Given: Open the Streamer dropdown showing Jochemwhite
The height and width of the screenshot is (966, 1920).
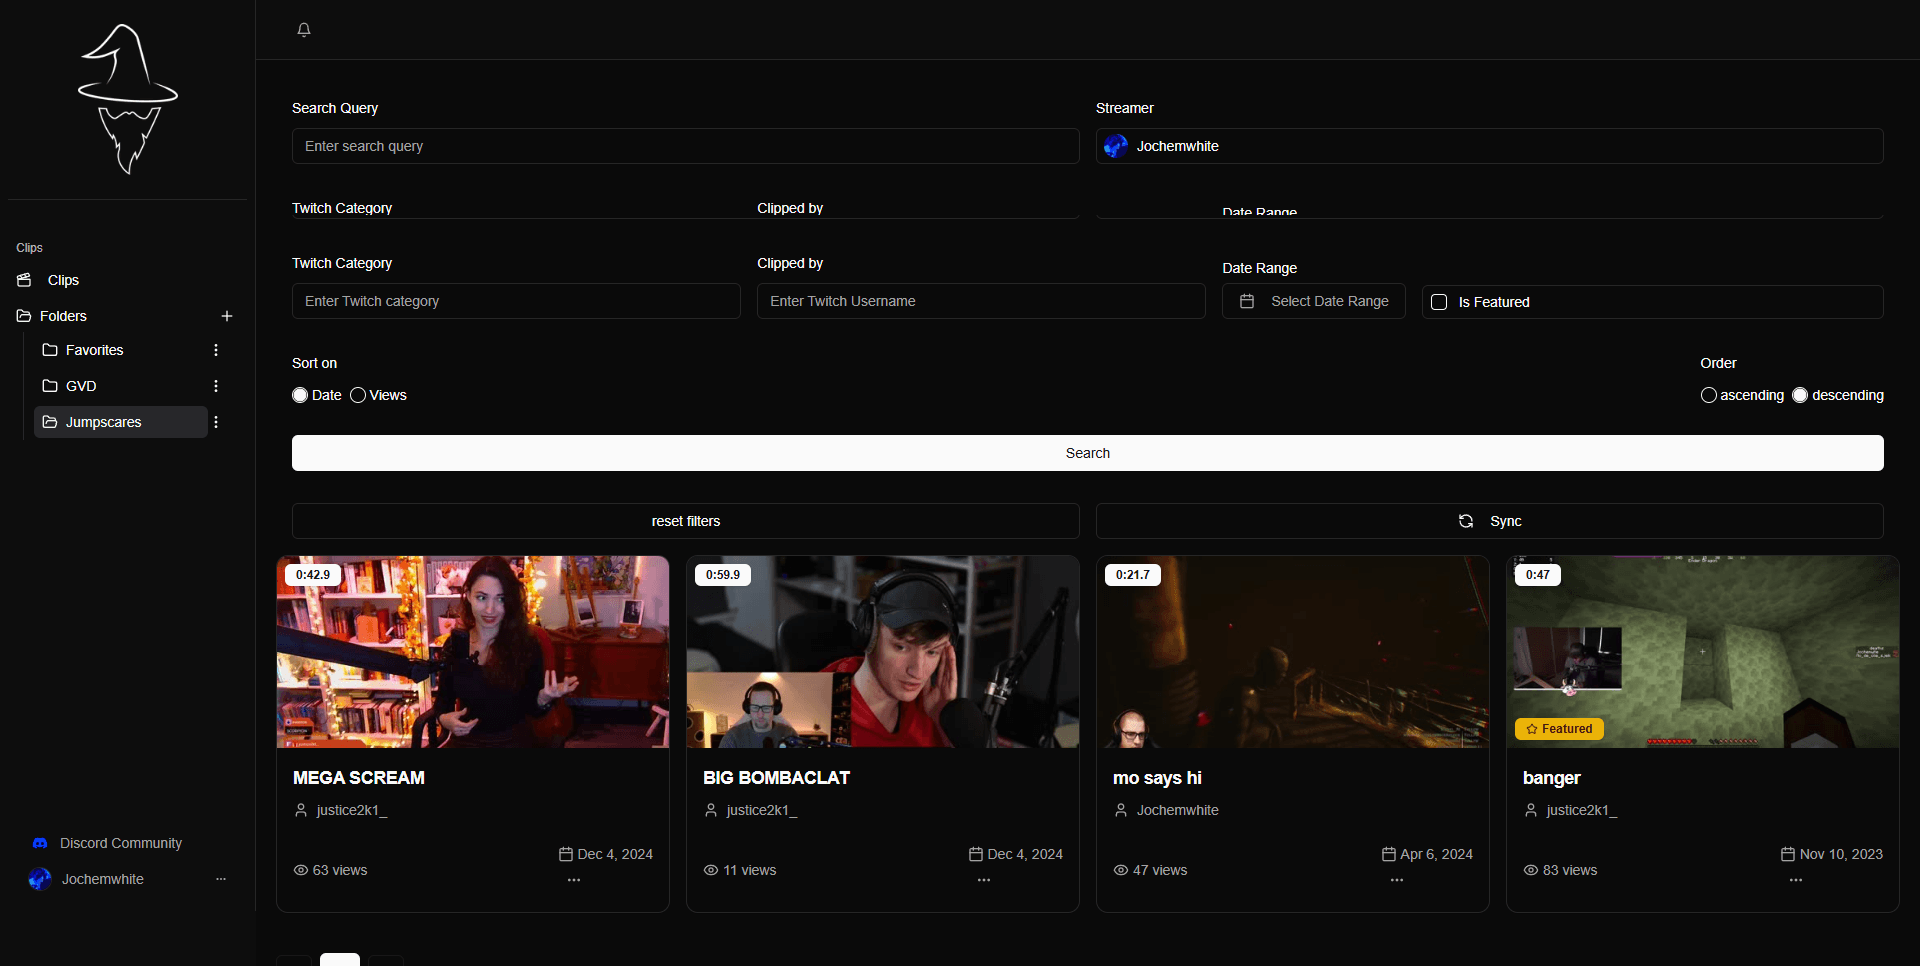Looking at the screenshot, I should click(x=1489, y=146).
